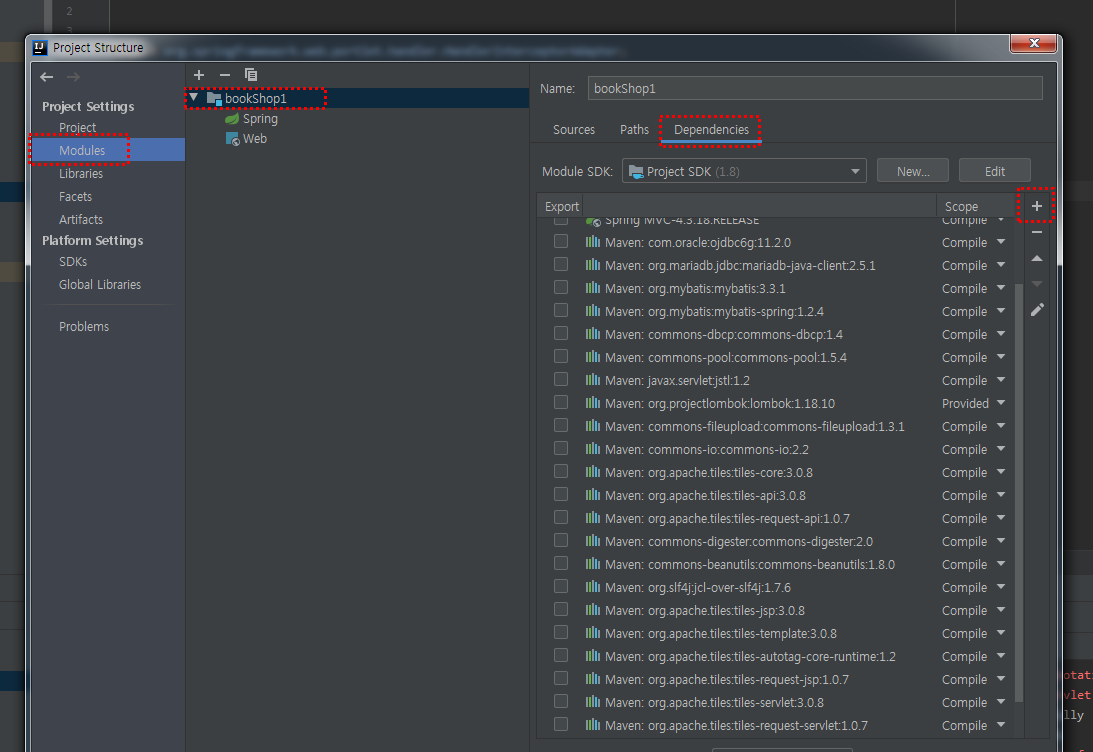Click library icon of commons-digester dependency
The height and width of the screenshot is (752, 1093).
pos(593,541)
